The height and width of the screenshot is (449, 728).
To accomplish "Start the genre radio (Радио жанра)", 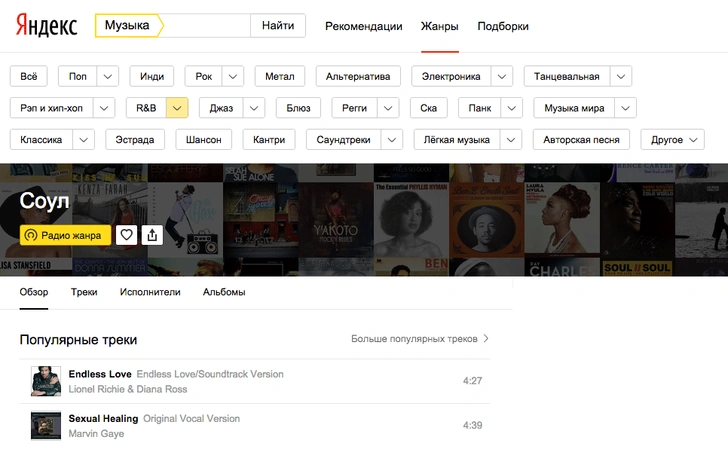I will 65,235.
